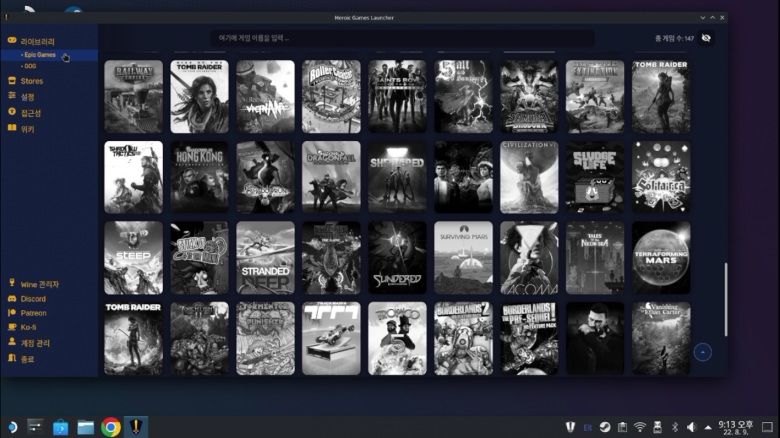
Task: Open the Ko-fi link
Action: [22, 327]
